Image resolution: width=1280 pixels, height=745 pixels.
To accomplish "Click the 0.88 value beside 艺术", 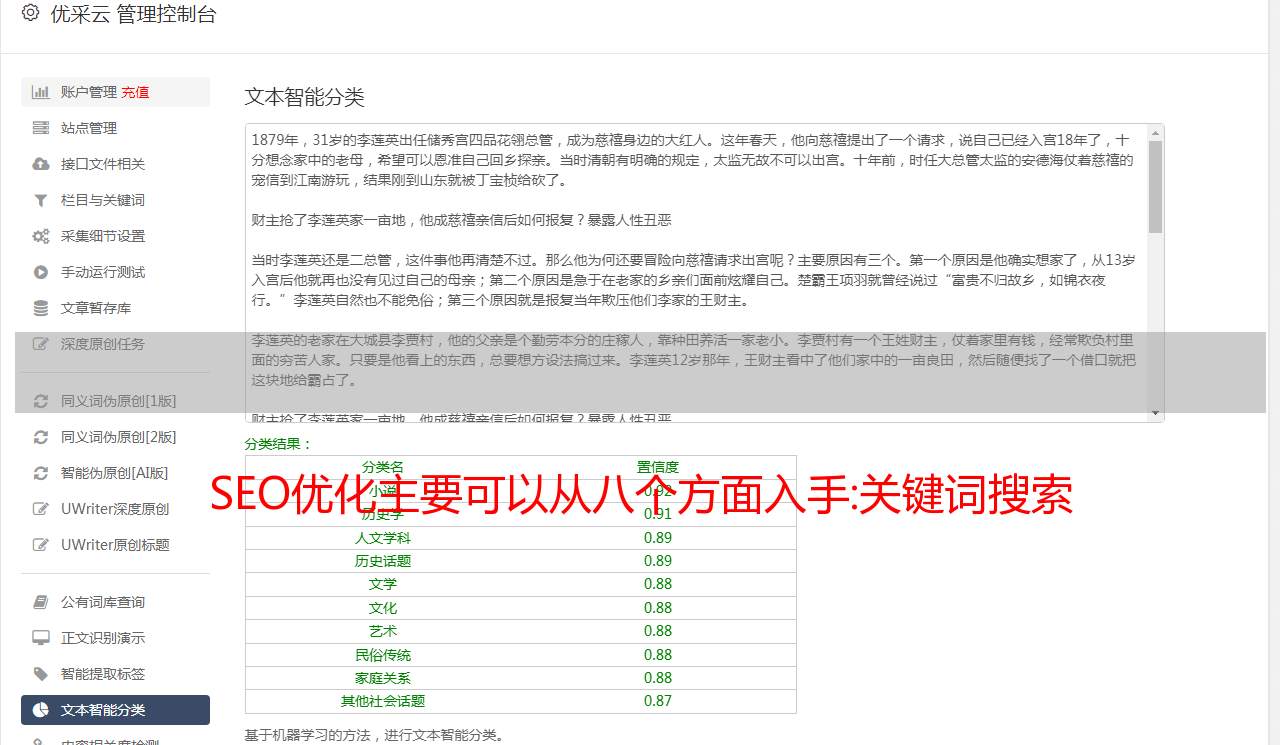I will pos(658,631).
